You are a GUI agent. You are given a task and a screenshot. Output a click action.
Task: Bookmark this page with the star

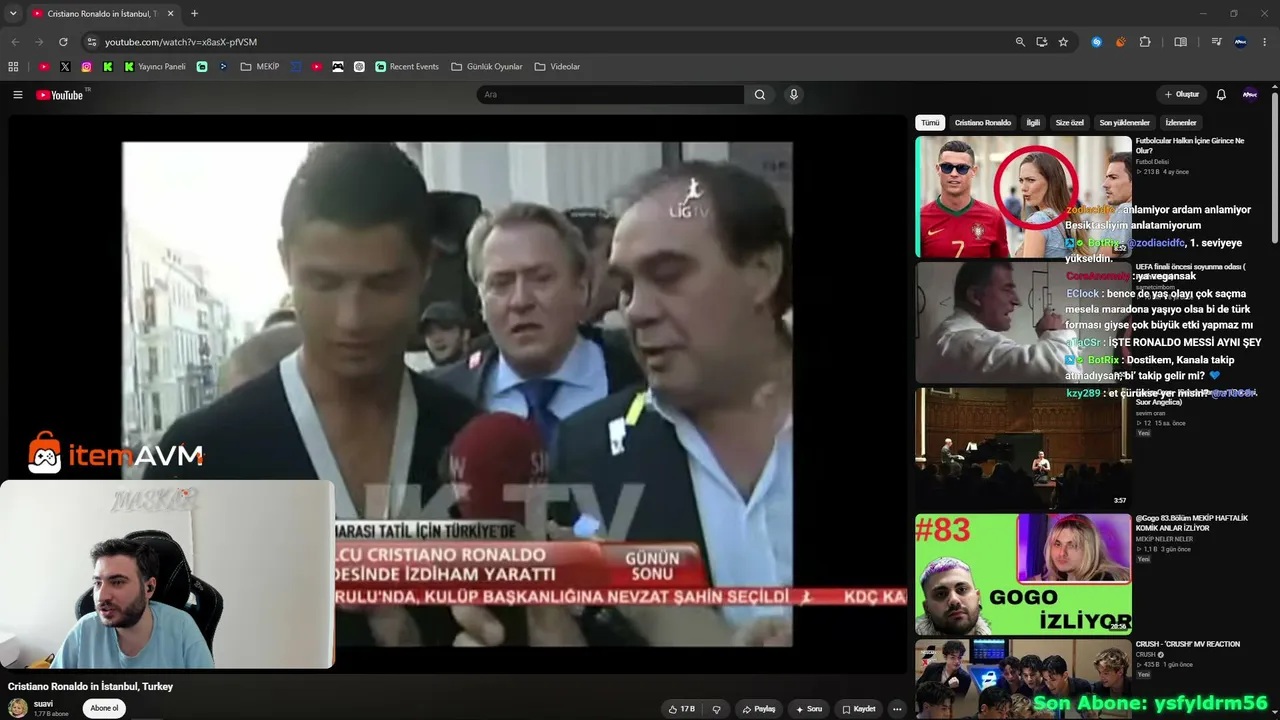(x=1063, y=42)
